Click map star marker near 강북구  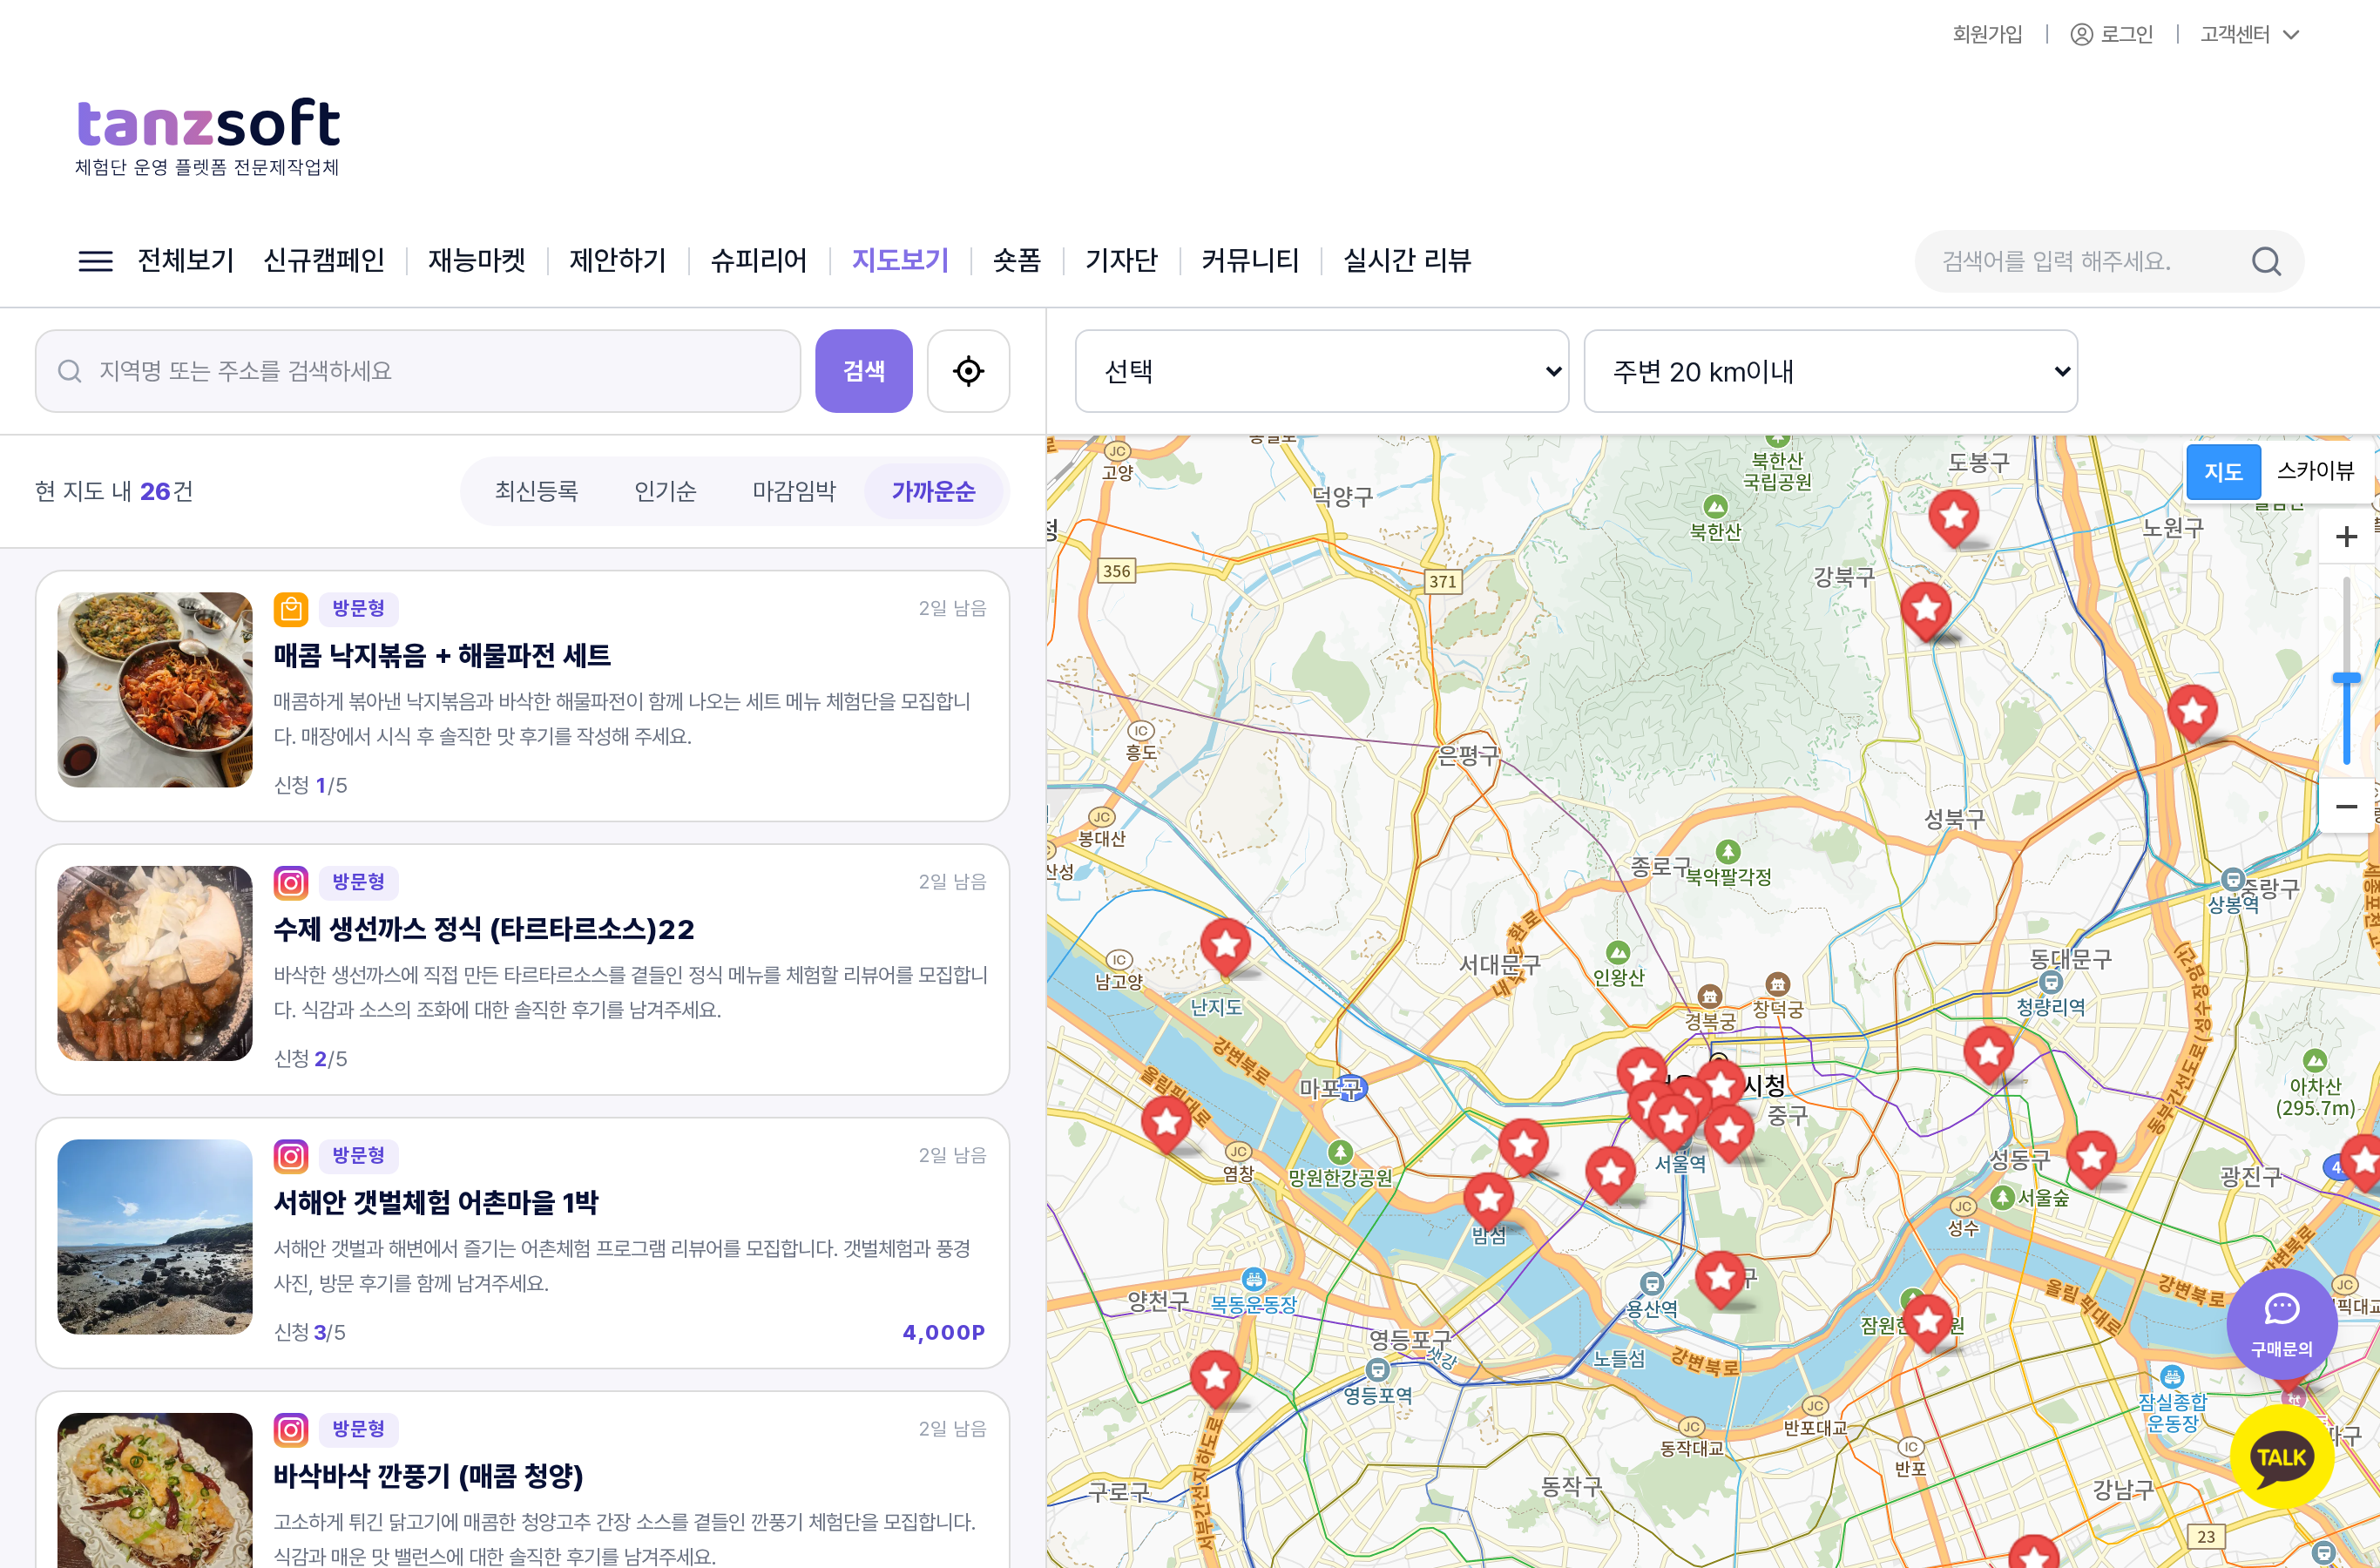[1926, 611]
